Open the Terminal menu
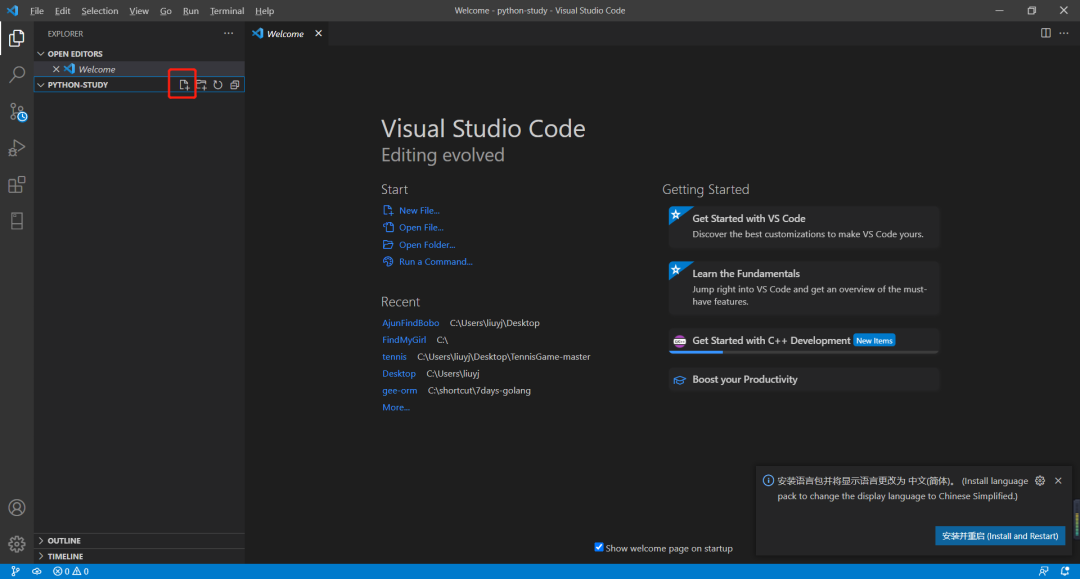This screenshot has width=1080, height=579. coord(227,11)
